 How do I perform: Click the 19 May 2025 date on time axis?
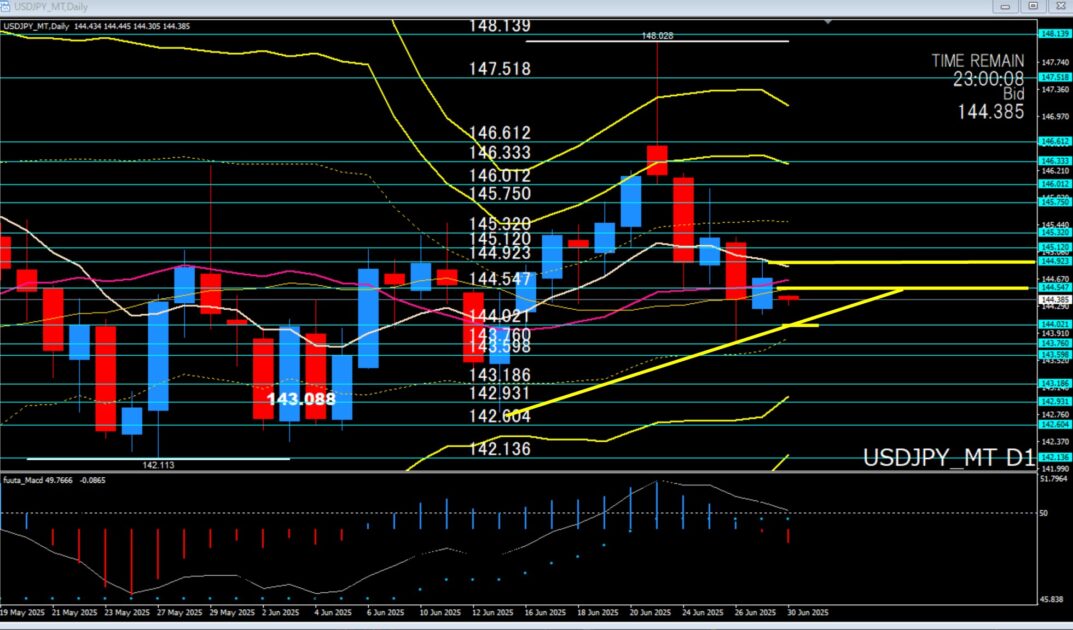tap(21, 612)
